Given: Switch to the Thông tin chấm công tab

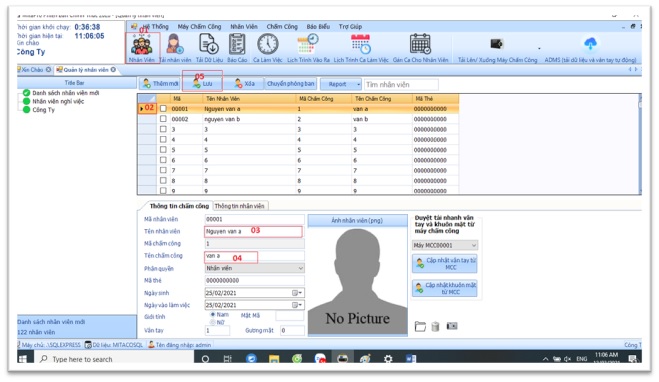Looking at the screenshot, I should tap(179, 206).
